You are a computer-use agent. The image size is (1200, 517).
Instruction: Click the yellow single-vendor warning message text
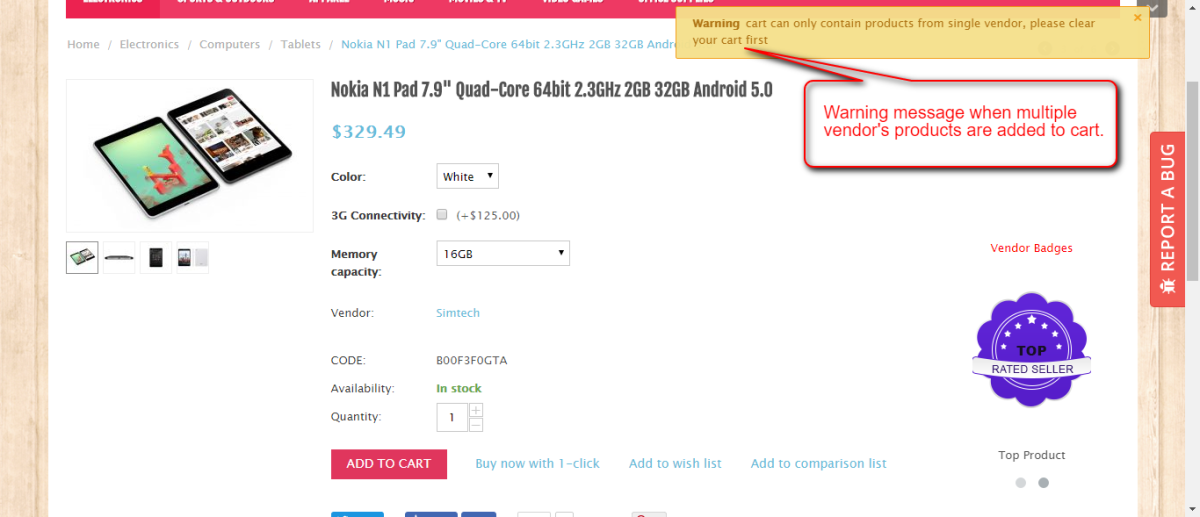pyautogui.click(x=893, y=31)
